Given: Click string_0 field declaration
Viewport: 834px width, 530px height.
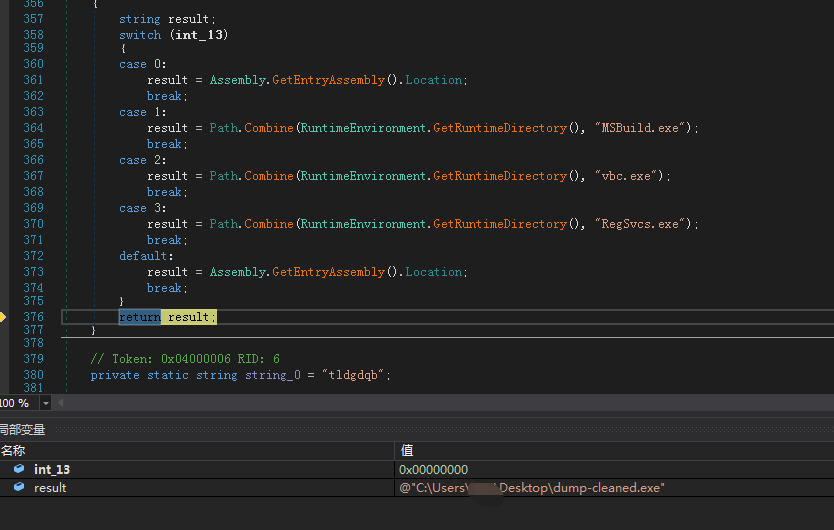Looking at the screenshot, I should [273, 375].
